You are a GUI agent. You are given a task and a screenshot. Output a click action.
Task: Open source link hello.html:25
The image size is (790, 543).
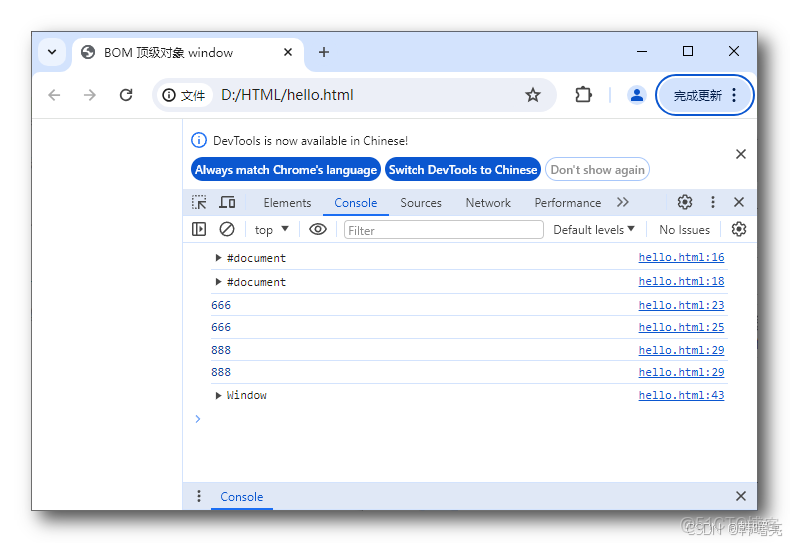coord(681,327)
